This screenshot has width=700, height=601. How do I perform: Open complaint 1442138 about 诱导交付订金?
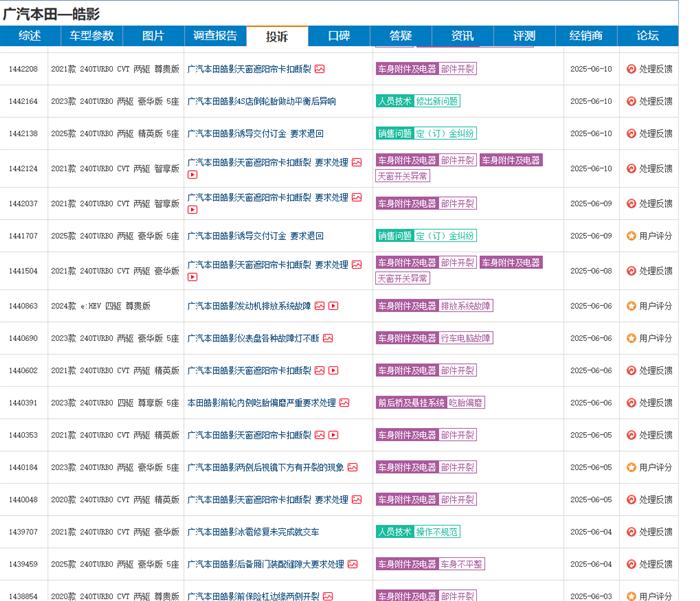255,134
